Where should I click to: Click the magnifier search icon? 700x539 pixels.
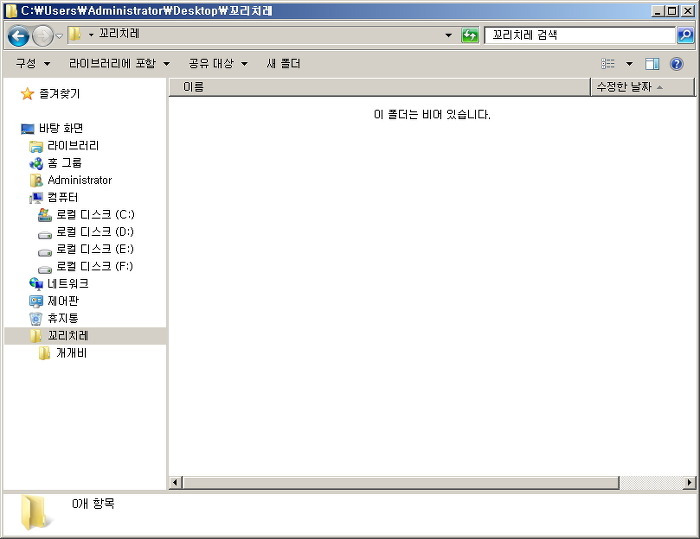[x=685, y=35]
